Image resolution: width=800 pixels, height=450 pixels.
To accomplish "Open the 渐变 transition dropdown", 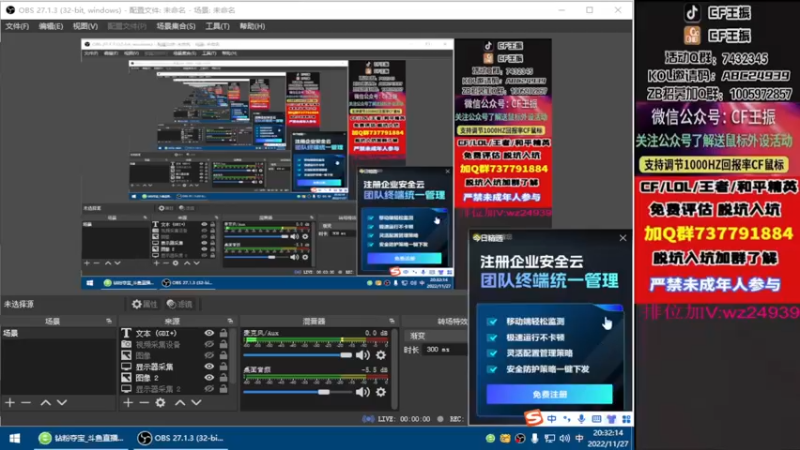I will (x=436, y=336).
